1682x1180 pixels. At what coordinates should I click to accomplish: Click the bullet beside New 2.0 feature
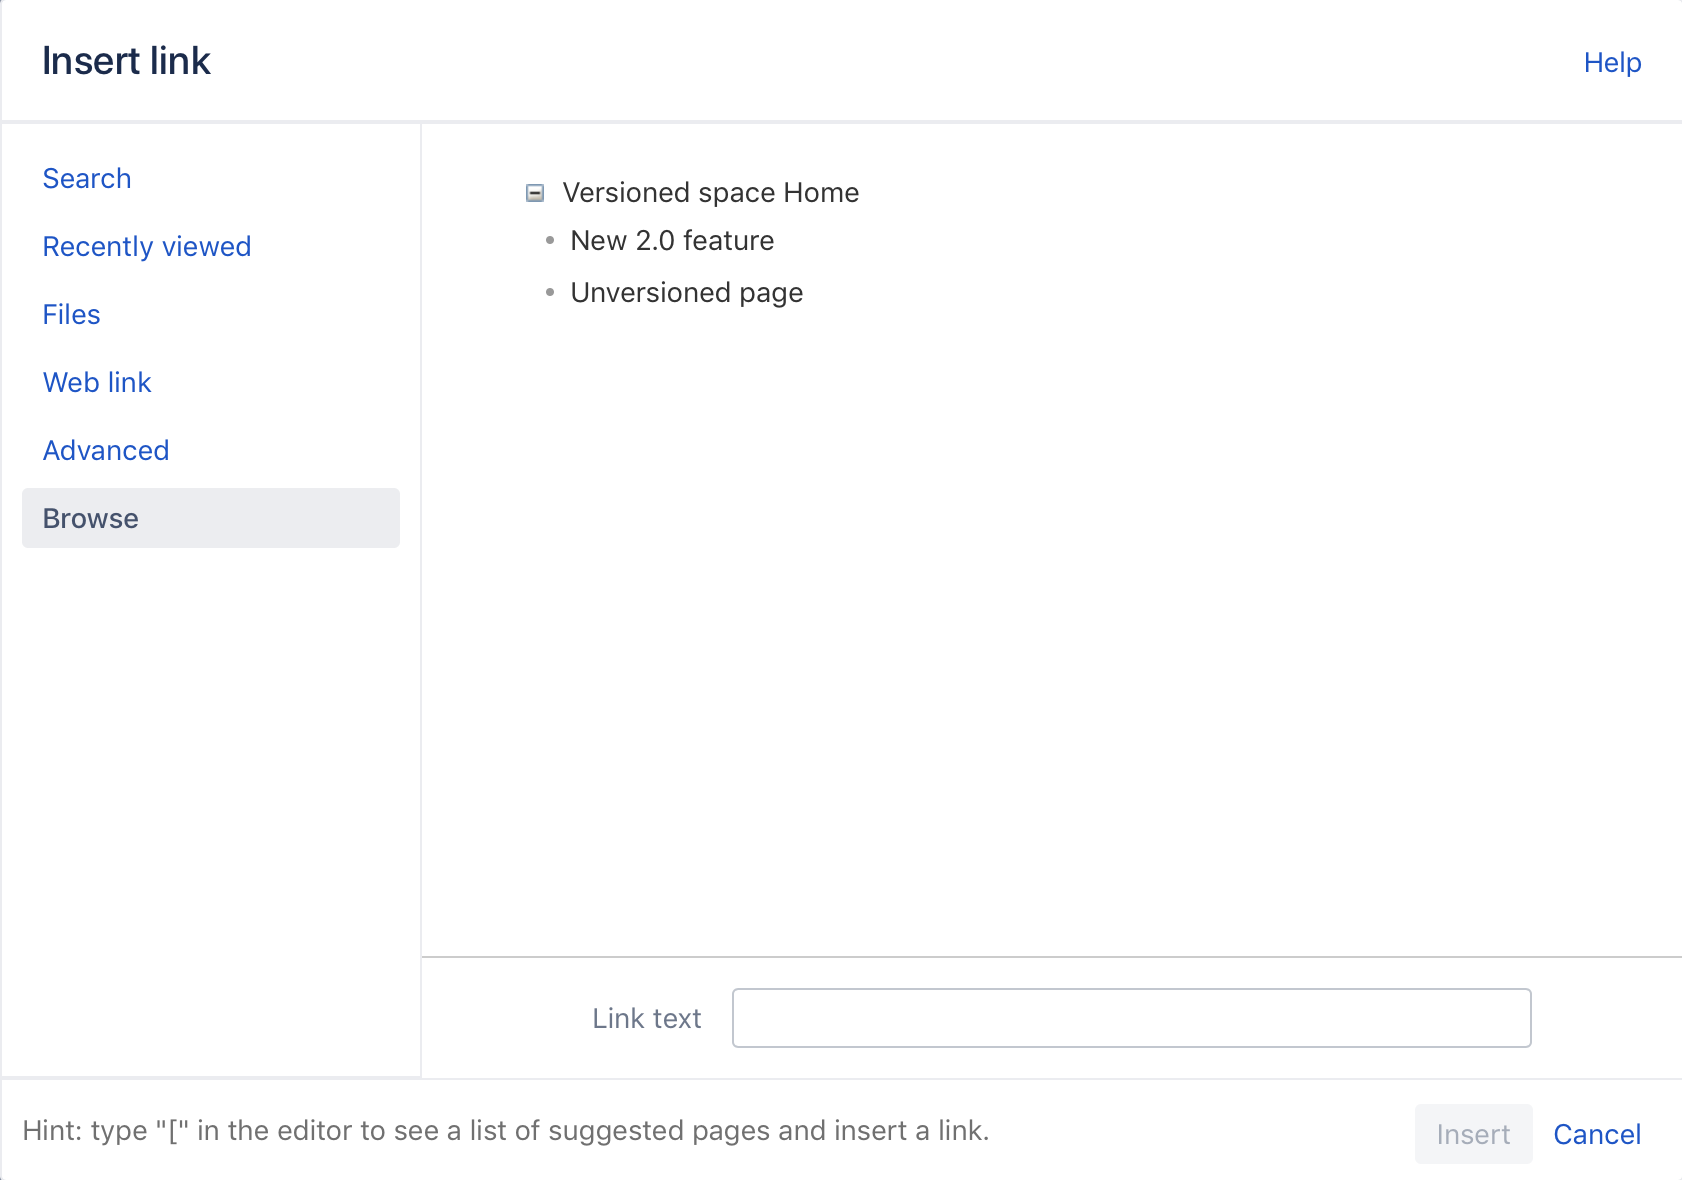point(550,241)
